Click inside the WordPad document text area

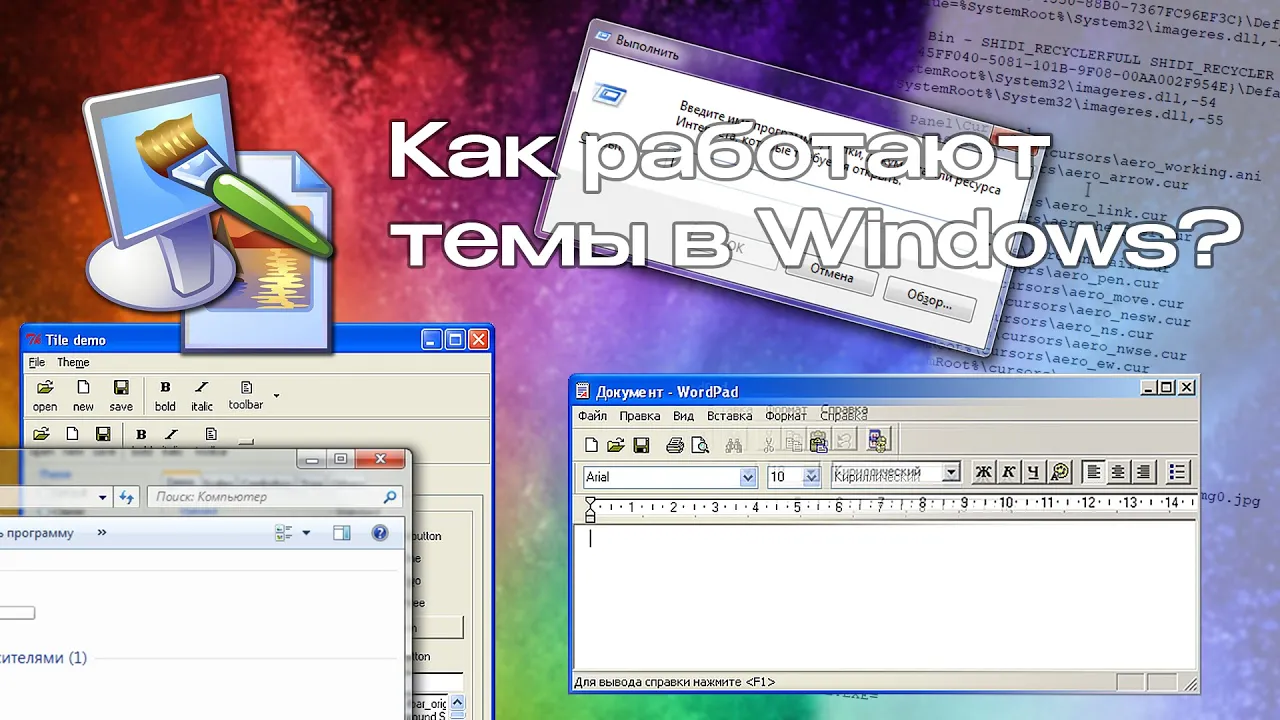tap(884, 595)
